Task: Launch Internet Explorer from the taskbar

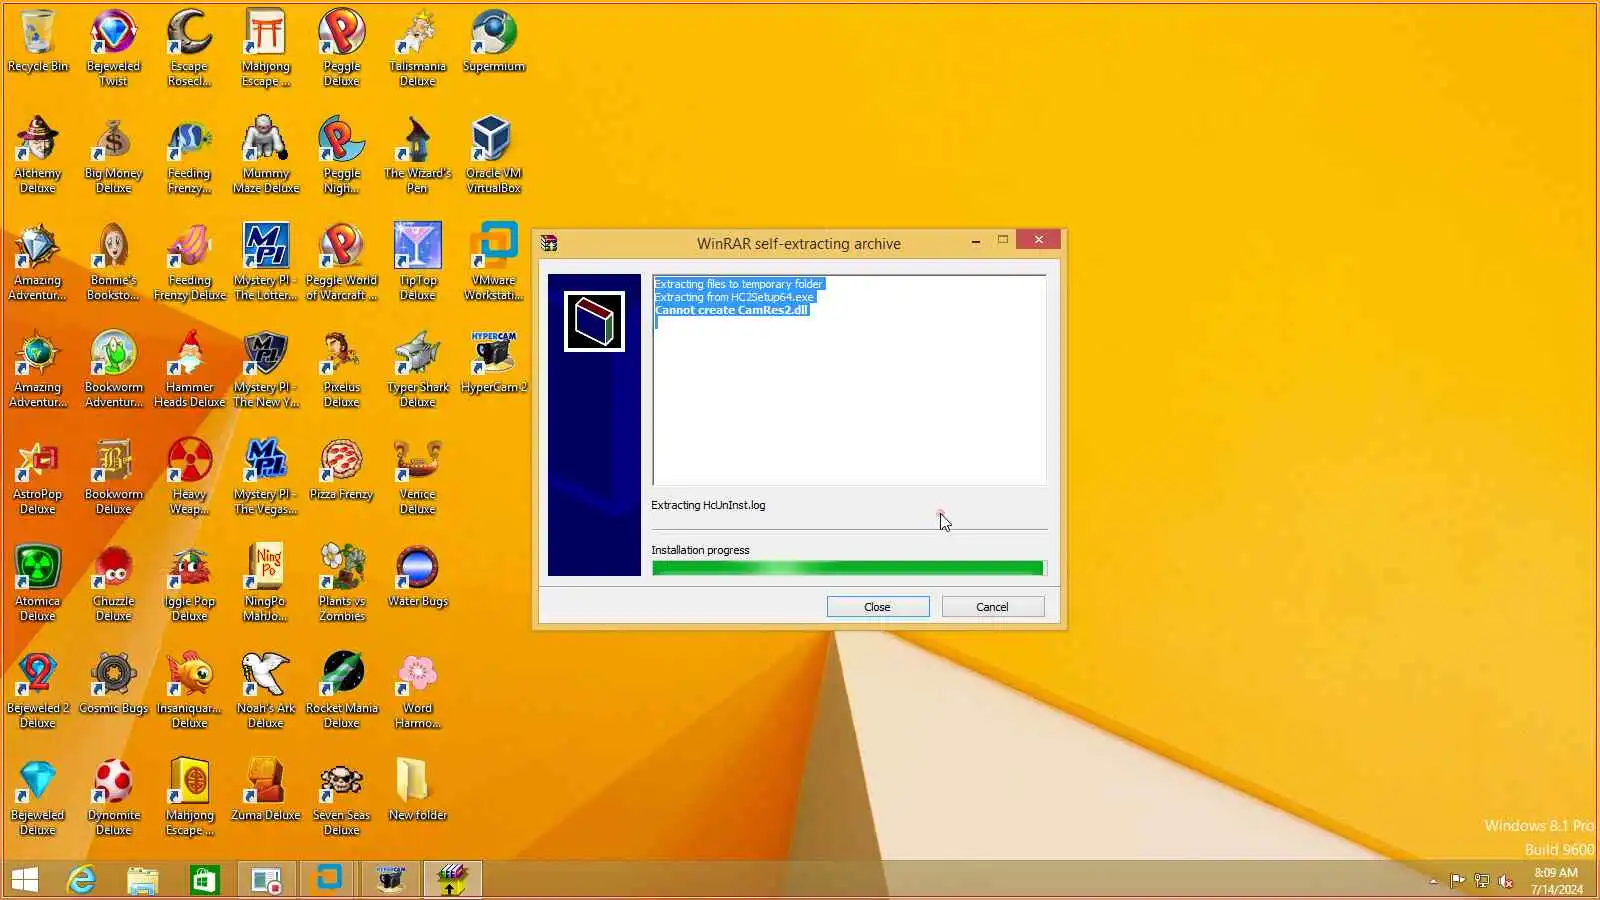Action: pyautogui.click(x=81, y=880)
